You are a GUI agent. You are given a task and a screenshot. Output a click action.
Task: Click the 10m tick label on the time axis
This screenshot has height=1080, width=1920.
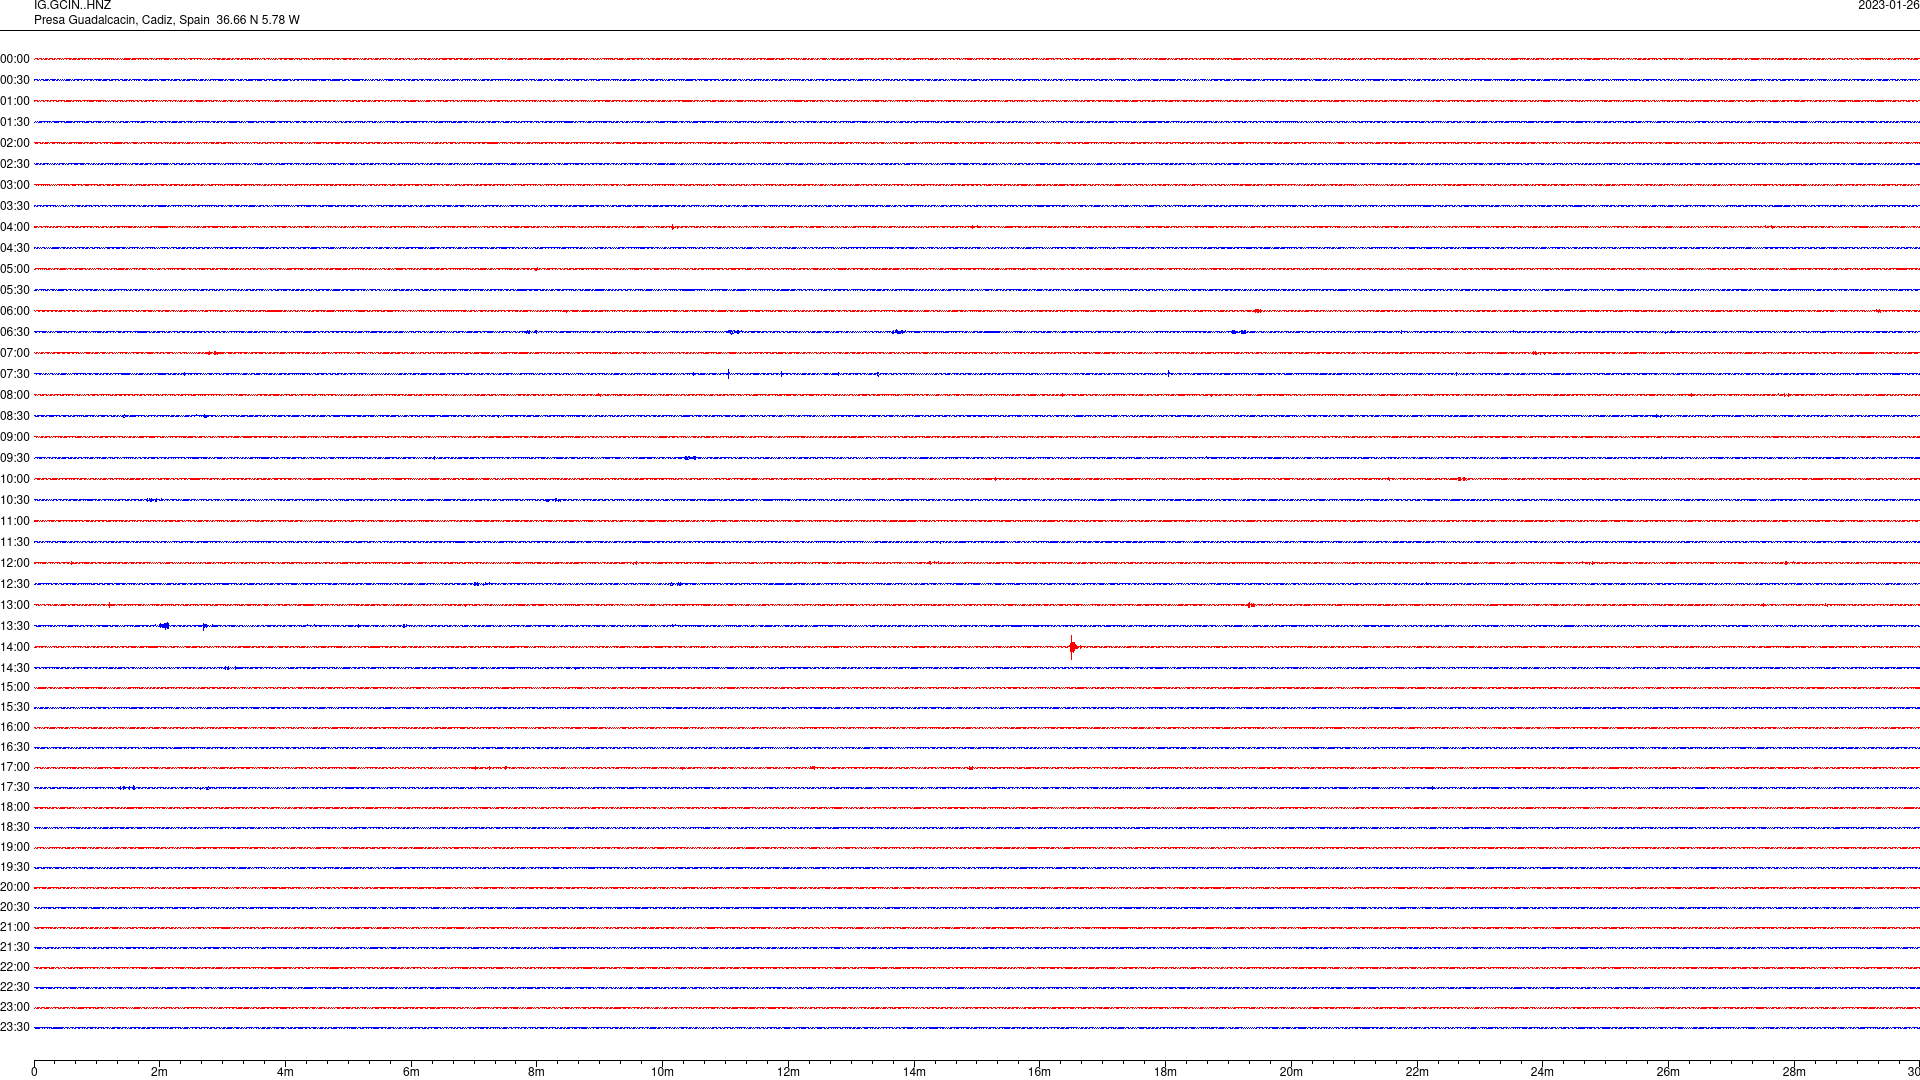point(662,1072)
